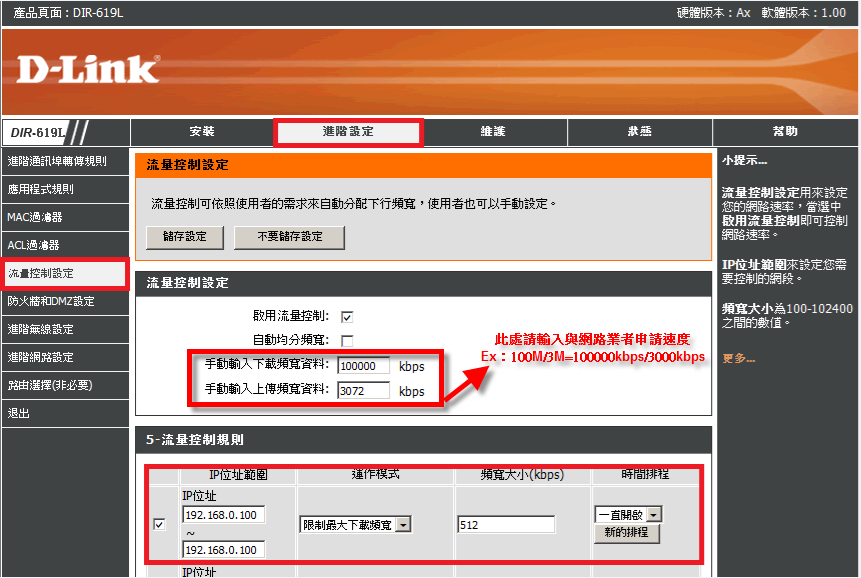861x578 pixels.
Task: Open the 幫助 tab
Action: click(x=785, y=132)
